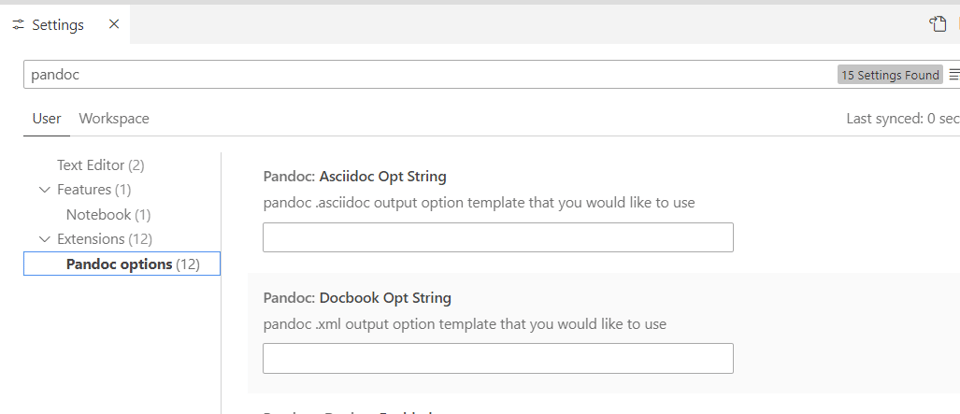
Task: Switch to the User settings tab
Action: point(47,118)
